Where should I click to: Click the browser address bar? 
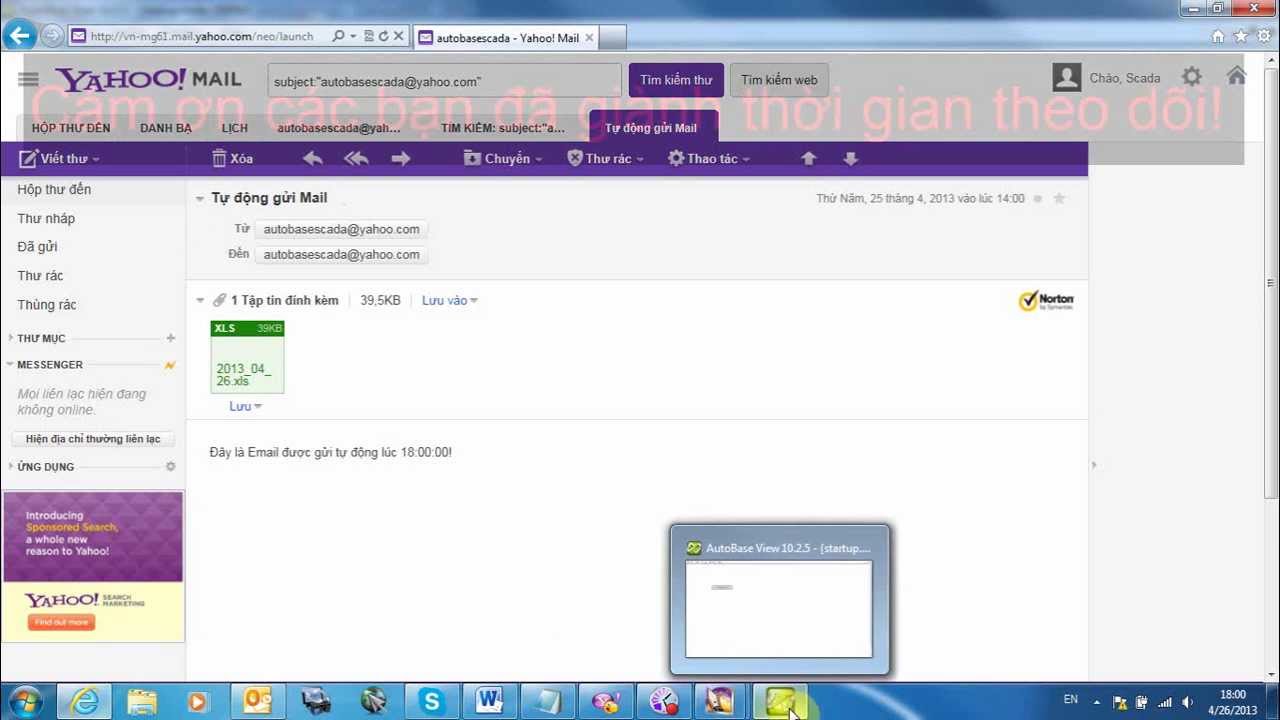[x=200, y=36]
